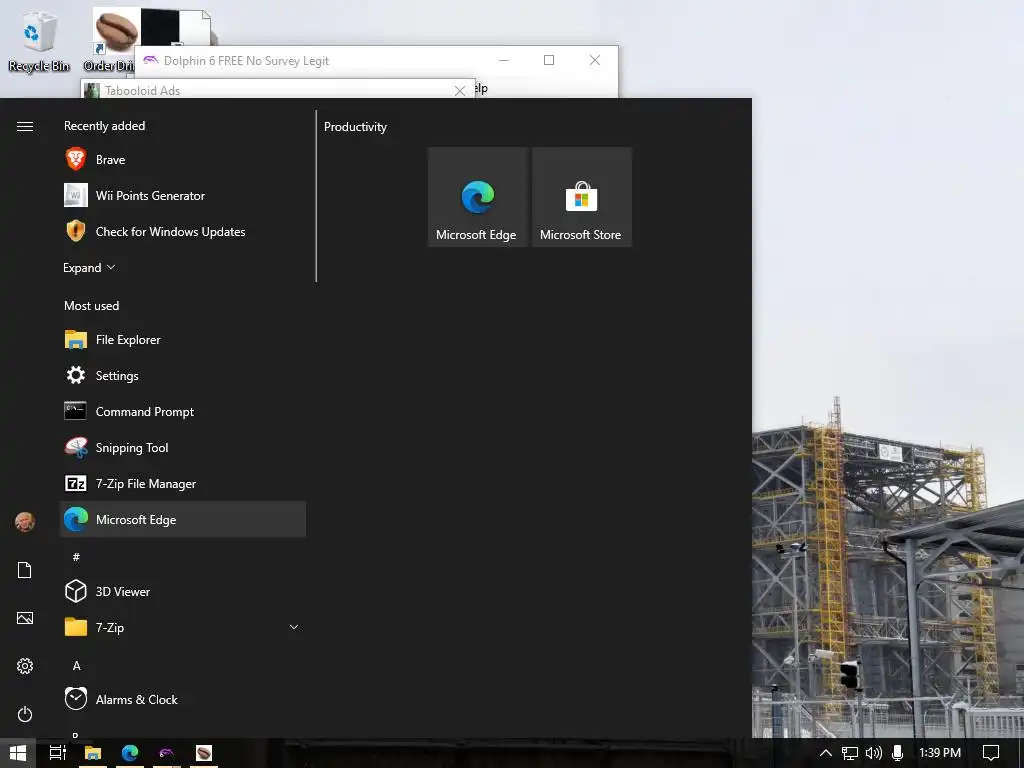Viewport: 1024px width, 768px height.
Task: Open the Snipping Tool
Action: [x=183, y=447]
